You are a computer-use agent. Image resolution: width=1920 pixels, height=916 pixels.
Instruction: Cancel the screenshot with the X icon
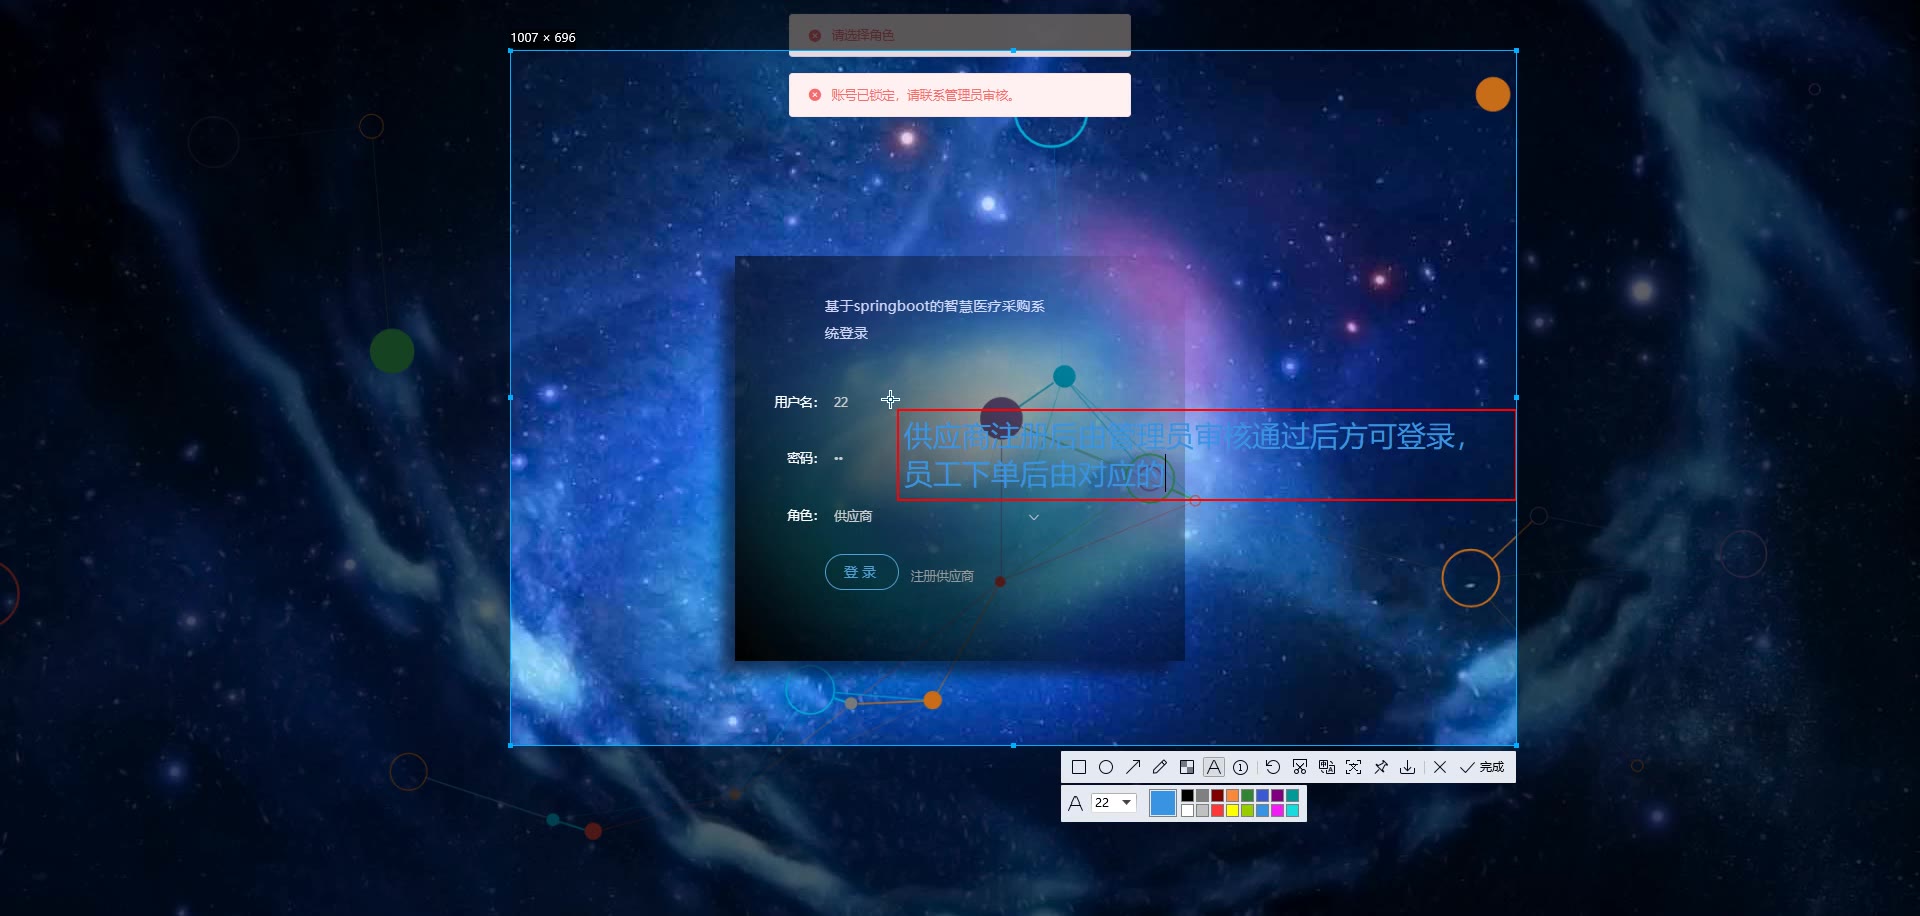(1440, 767)
